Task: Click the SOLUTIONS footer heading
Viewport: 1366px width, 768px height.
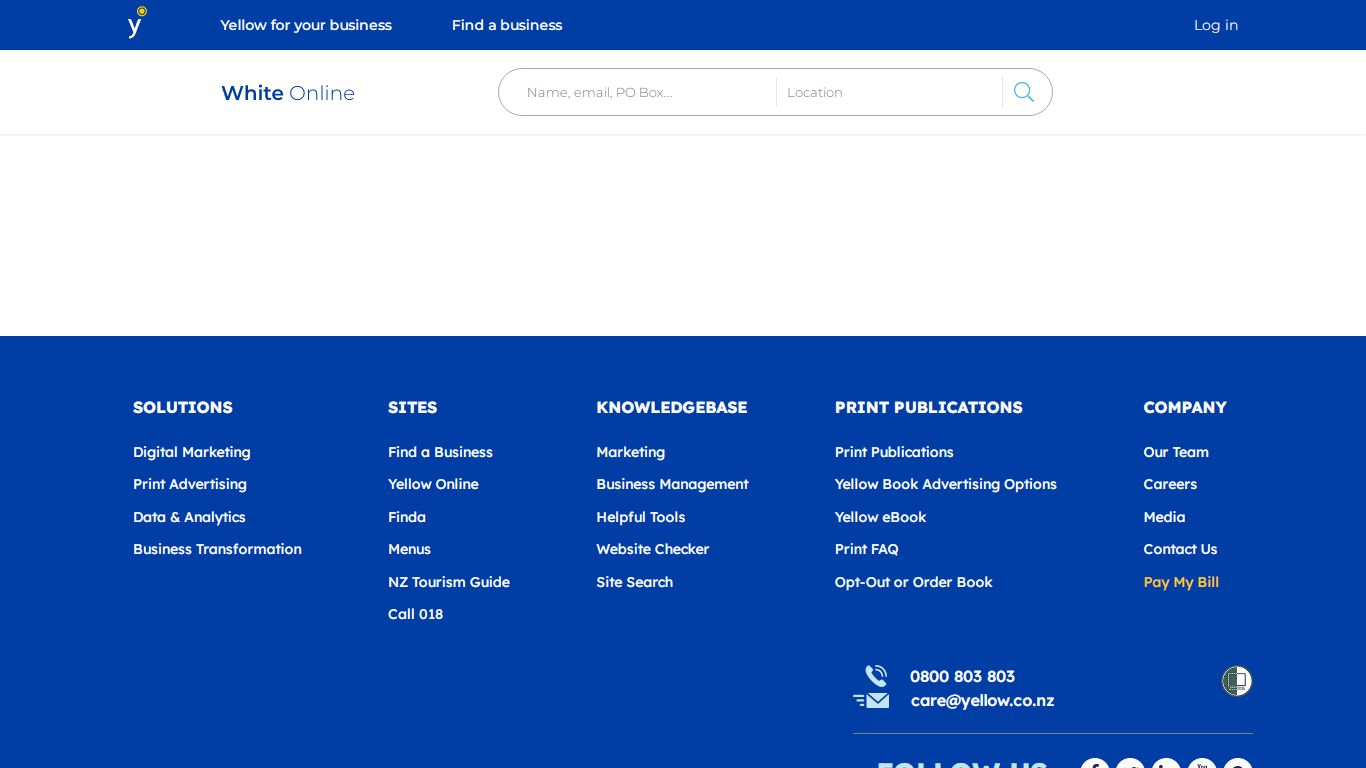Action: (x=183, y=407)
